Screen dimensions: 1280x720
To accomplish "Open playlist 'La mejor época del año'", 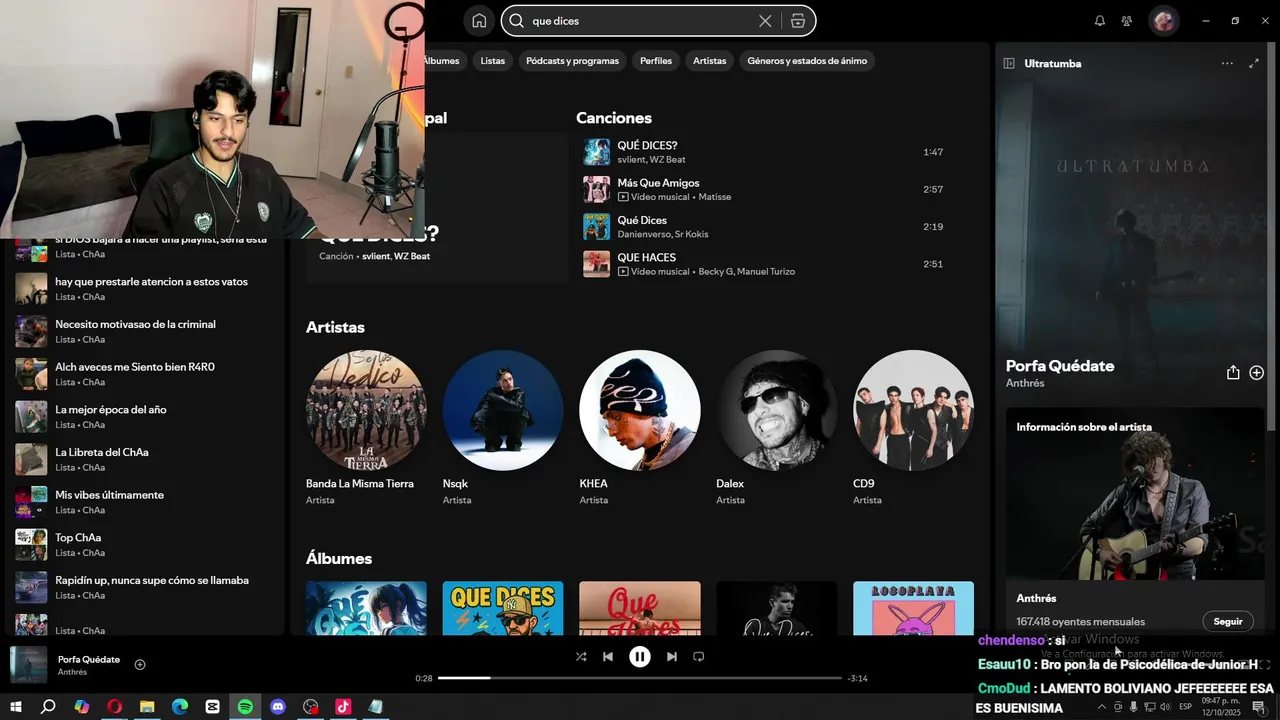I will tap(145, 417).
